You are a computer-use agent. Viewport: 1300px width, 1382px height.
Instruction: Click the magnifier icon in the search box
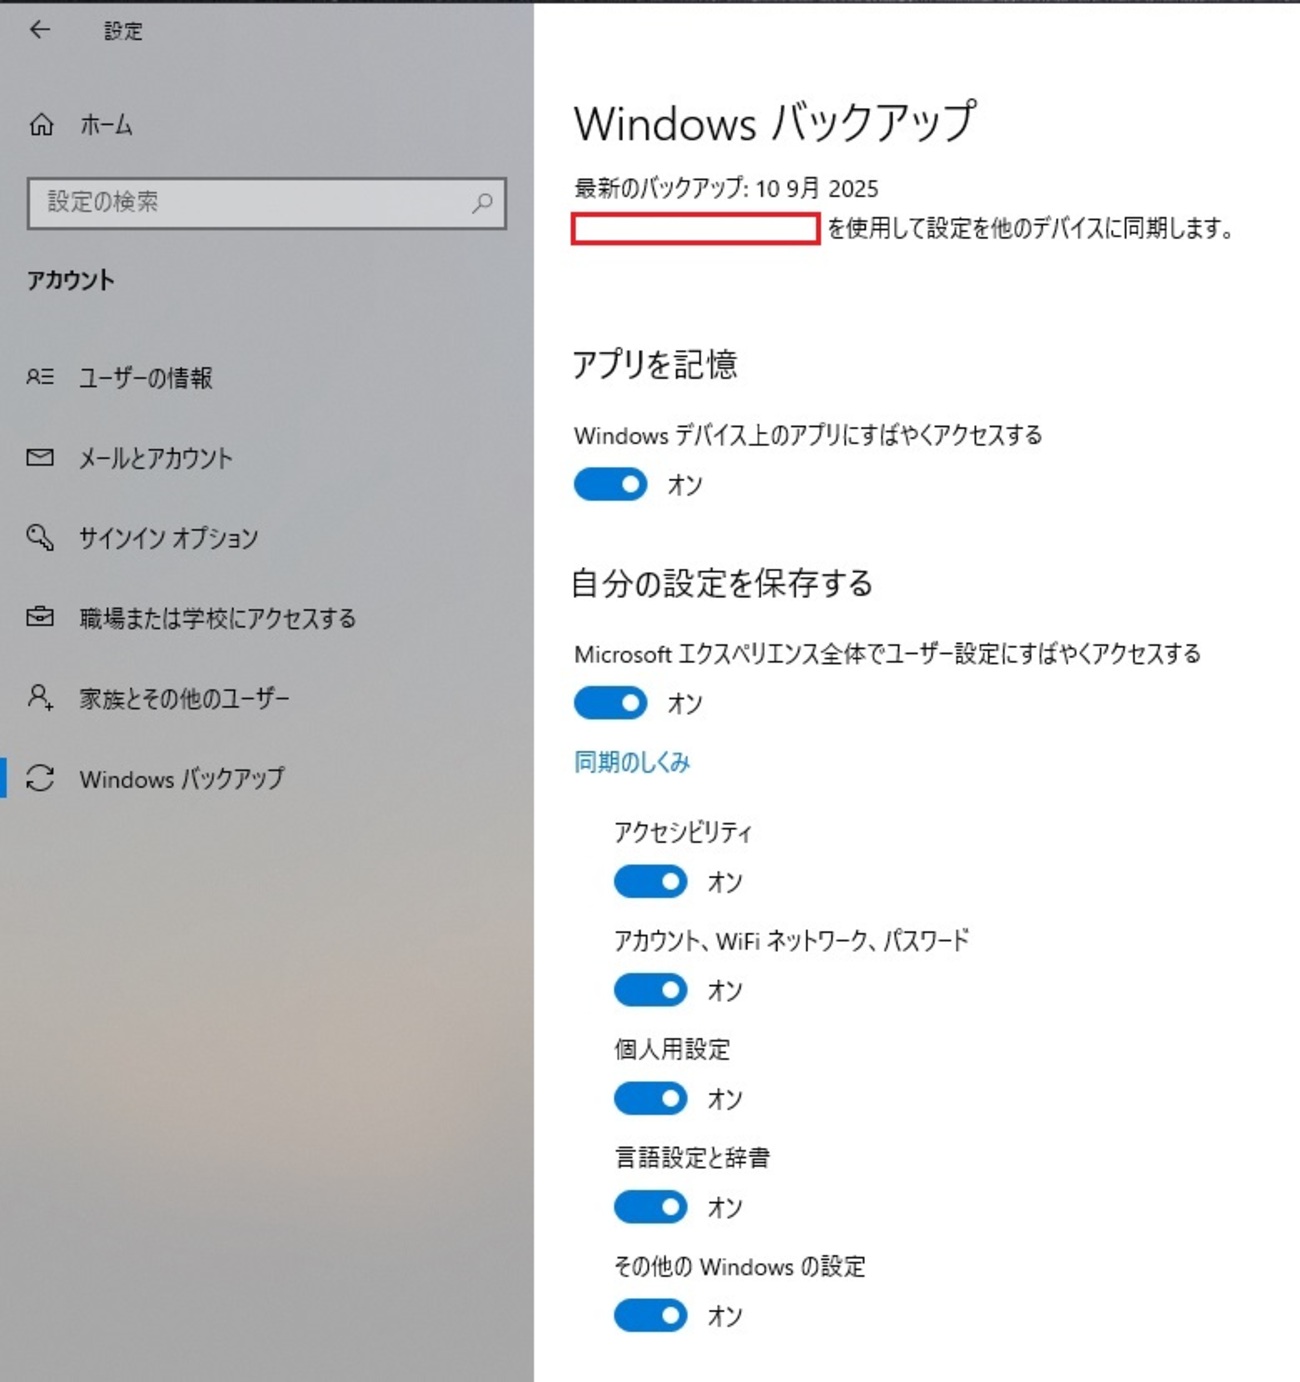[x=483, y=202]
